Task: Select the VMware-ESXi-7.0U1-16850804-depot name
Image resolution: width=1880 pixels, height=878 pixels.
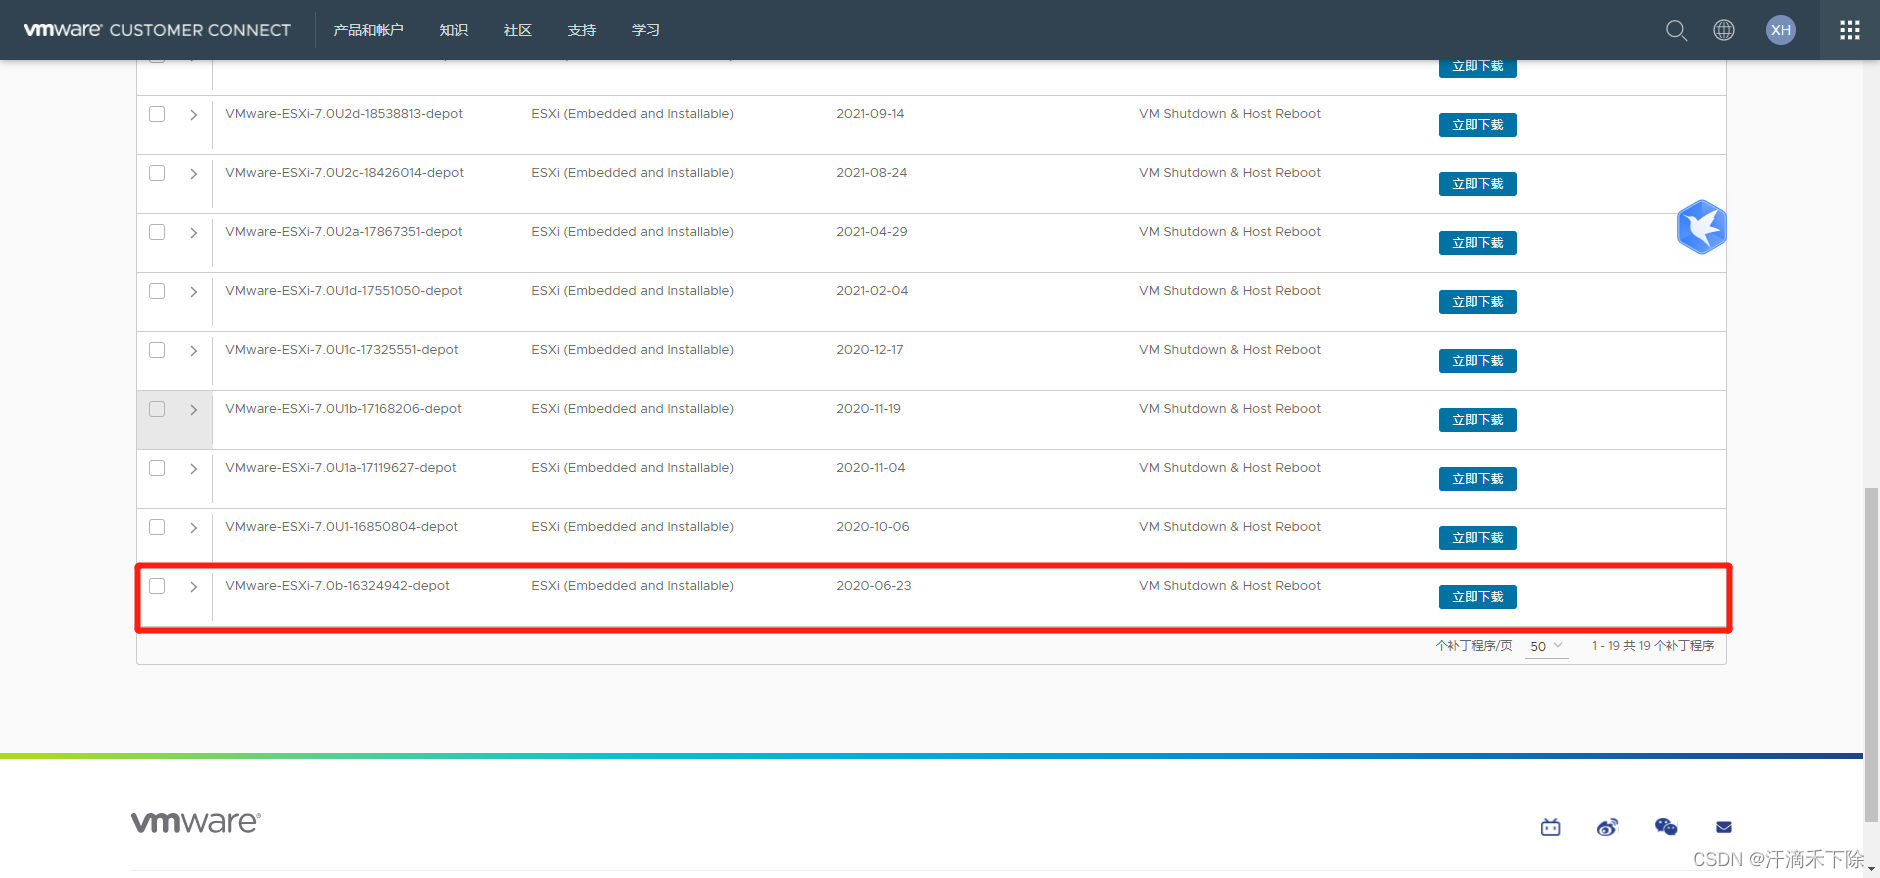Action: [342, 527]
